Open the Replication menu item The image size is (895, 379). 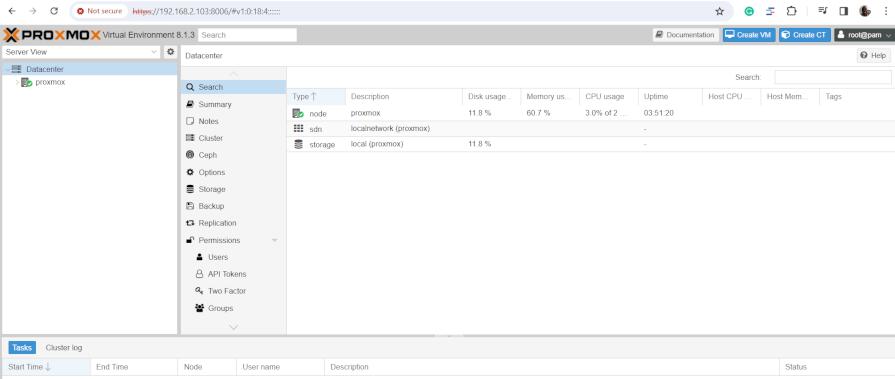point(233,223)
